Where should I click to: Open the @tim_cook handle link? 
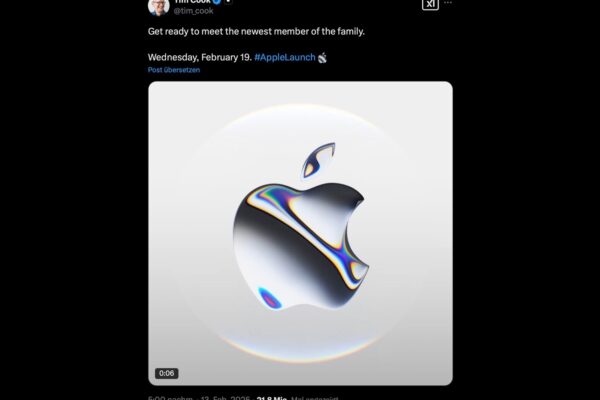click(193, 11)
